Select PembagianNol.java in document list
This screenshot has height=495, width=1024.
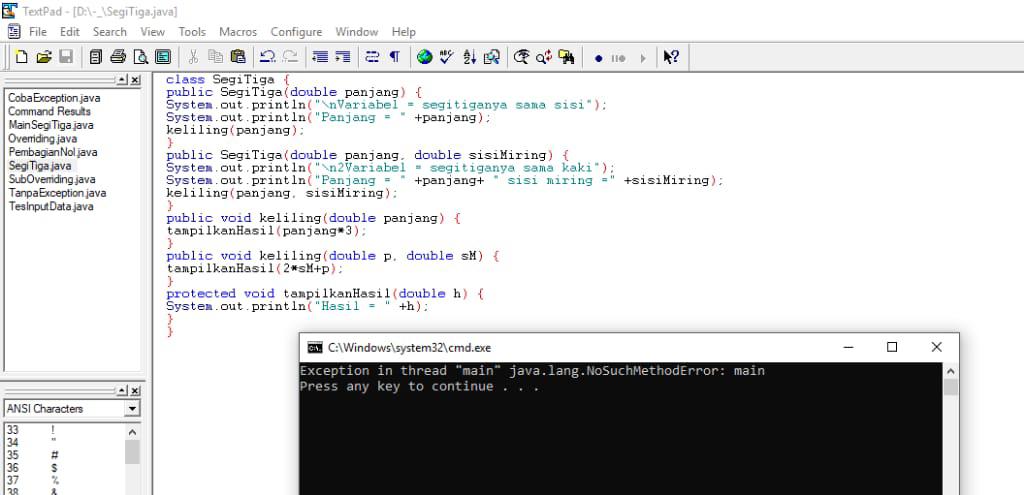(53, 152)
